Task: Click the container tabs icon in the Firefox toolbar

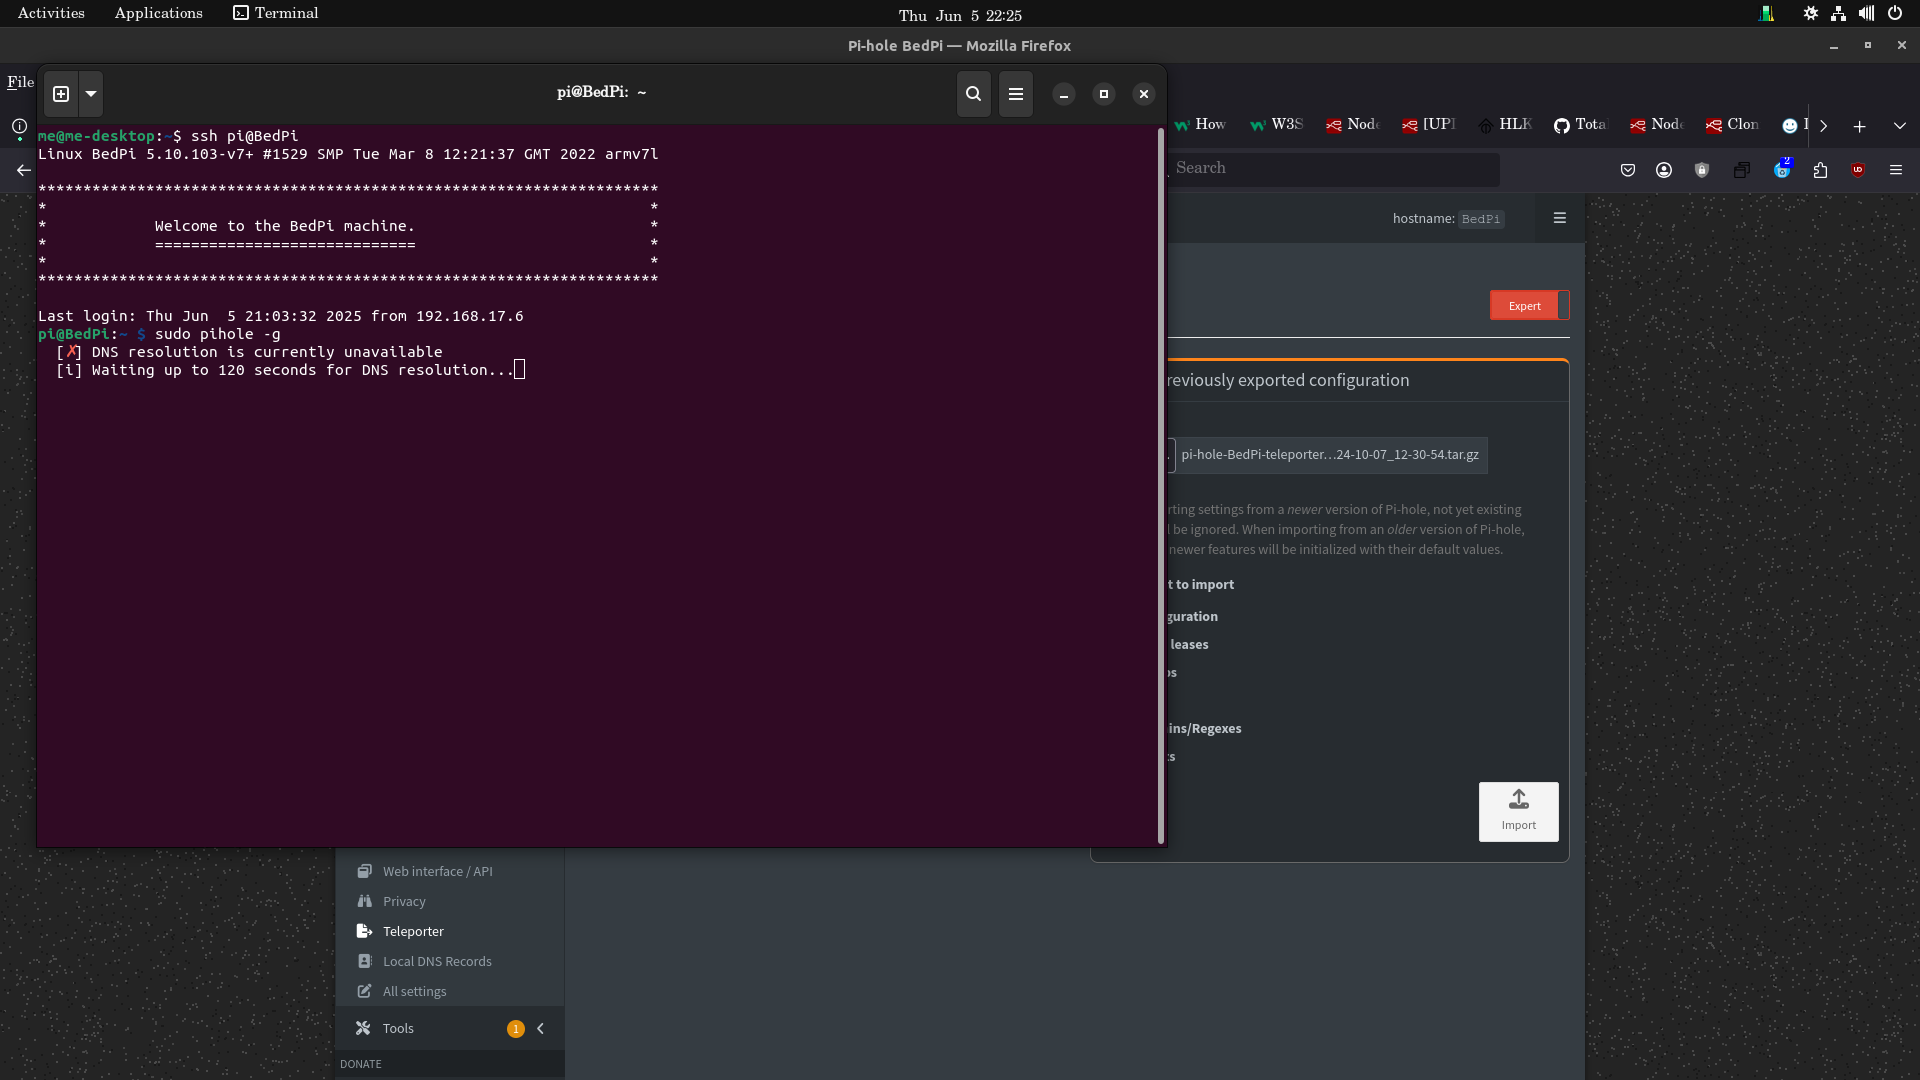Action: (1741, 170)
